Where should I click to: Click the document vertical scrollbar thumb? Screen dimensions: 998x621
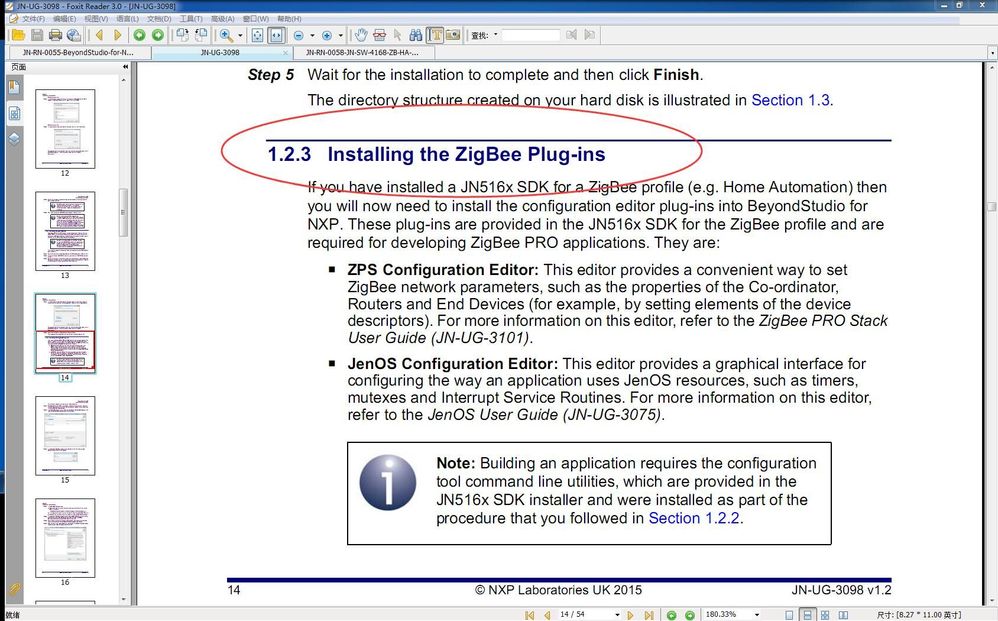991,206
